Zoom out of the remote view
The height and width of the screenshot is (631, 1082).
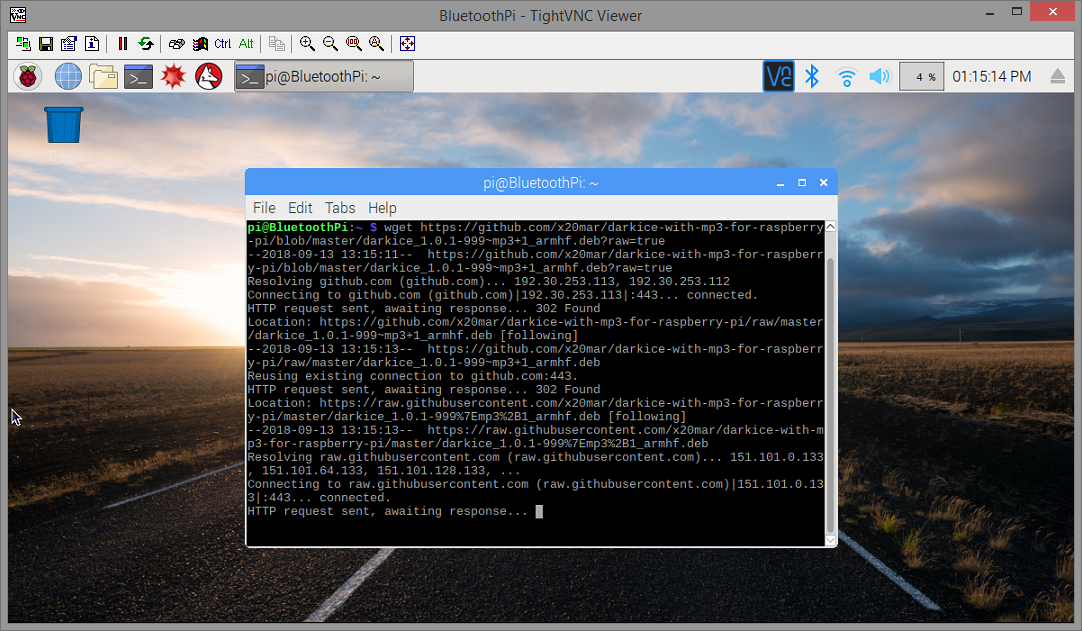click(x=331, y=43)
